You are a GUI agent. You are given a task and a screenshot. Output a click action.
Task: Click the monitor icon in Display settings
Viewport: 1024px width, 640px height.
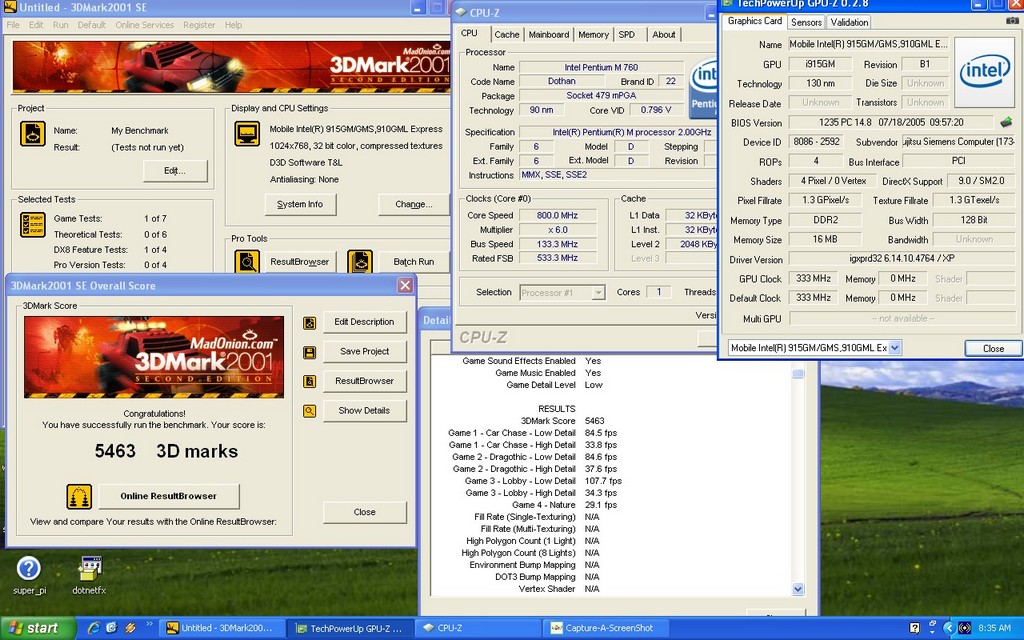[247, 134]
